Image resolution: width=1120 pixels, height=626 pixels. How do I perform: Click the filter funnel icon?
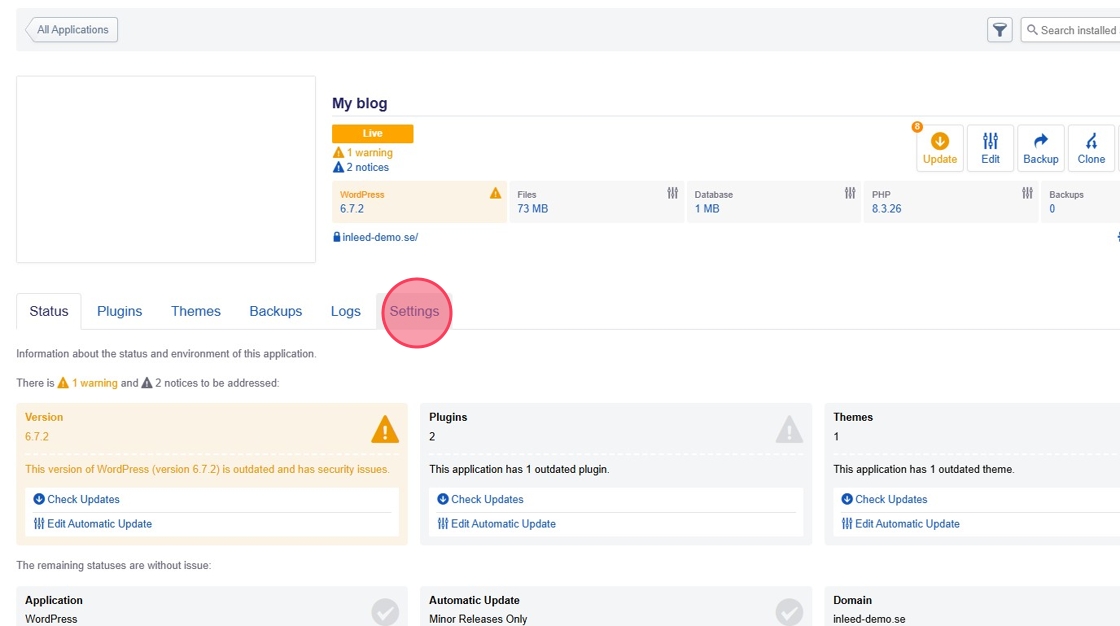999,30
